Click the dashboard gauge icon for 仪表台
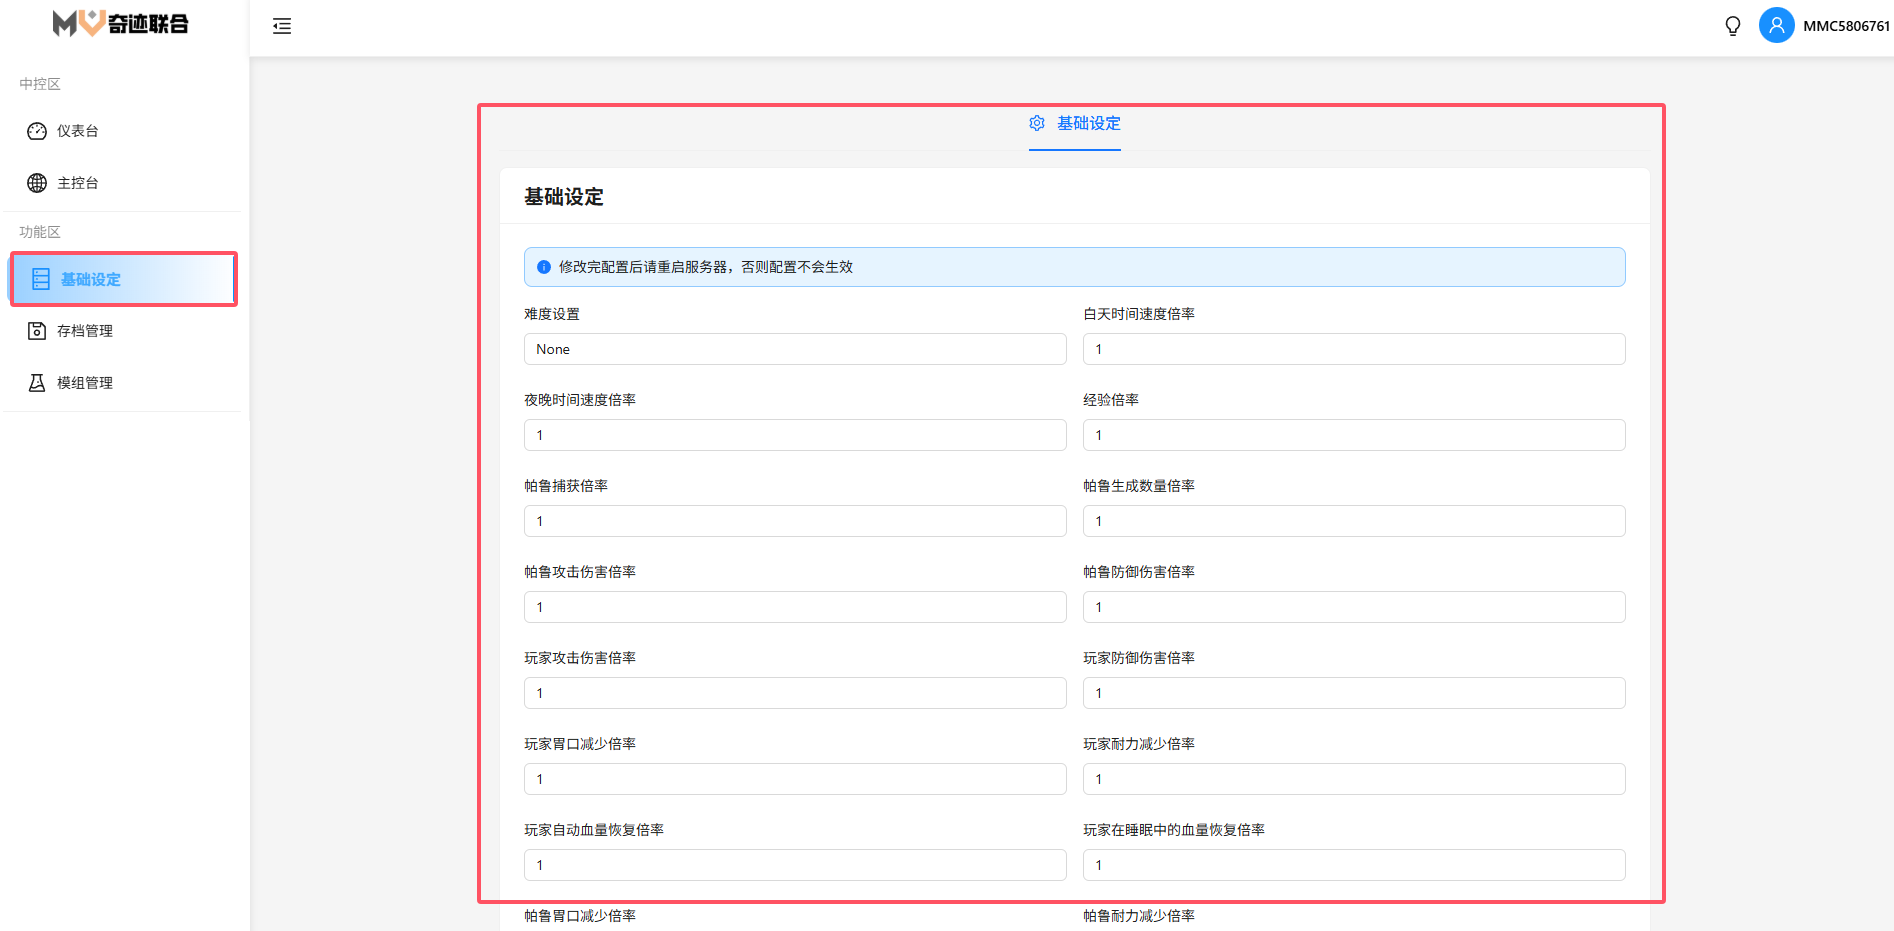This screenshot has height=931, width=1894. pyautogui.click(x=37, y=131)
